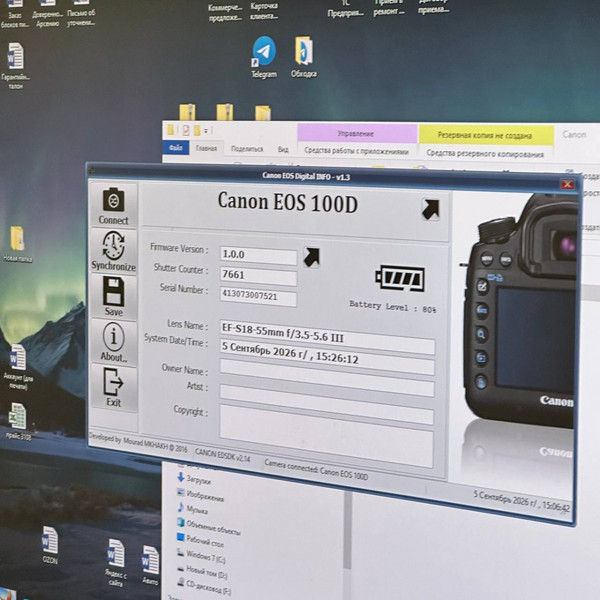Open the Яндекс с сайта document
The height and width of the screenshot is (600, 600).
click(x=116, y=562)
